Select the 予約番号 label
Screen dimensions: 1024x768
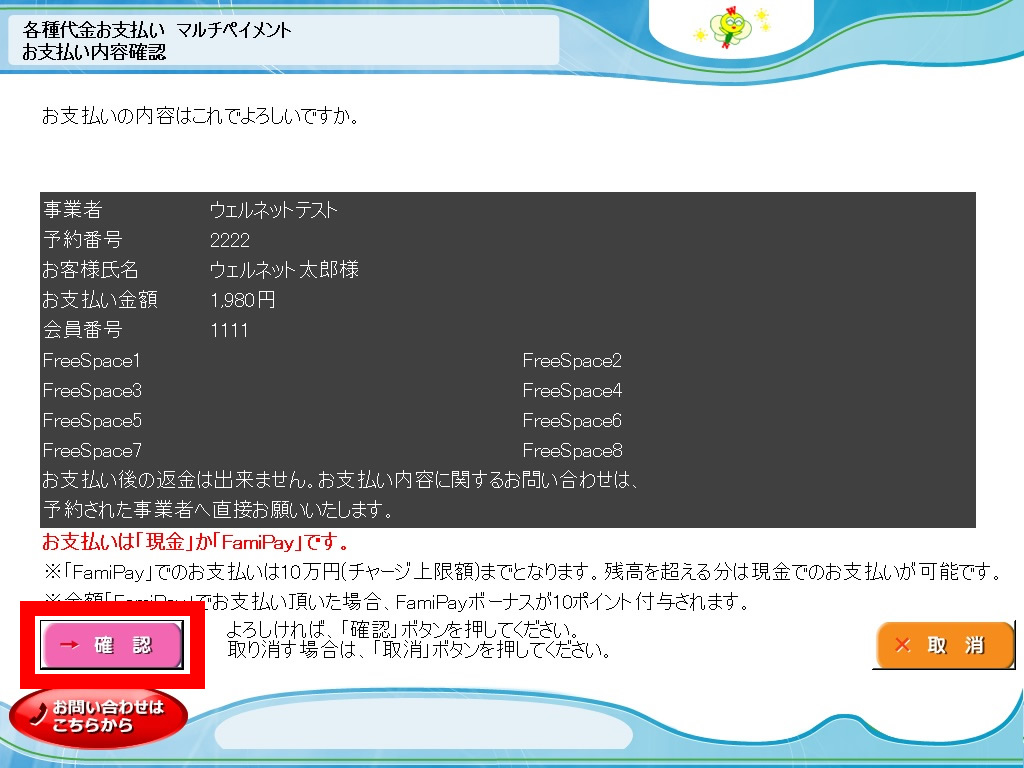tap(83, 240)
